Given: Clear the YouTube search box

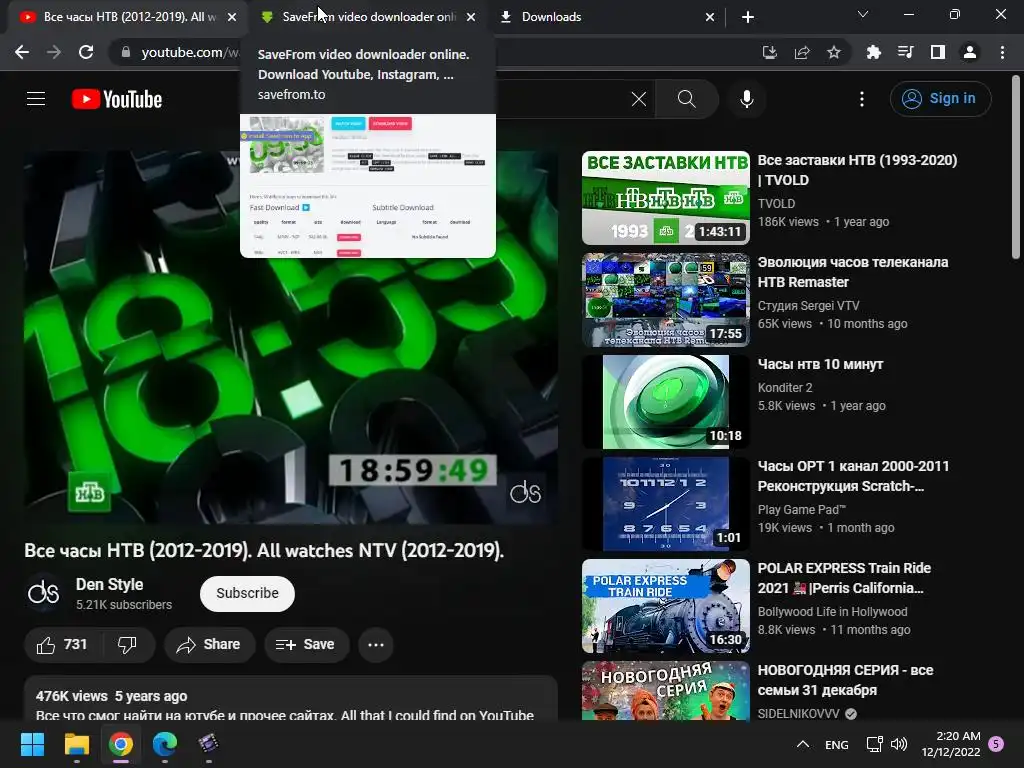Looking at the screenshot, I should click(639, 99).
